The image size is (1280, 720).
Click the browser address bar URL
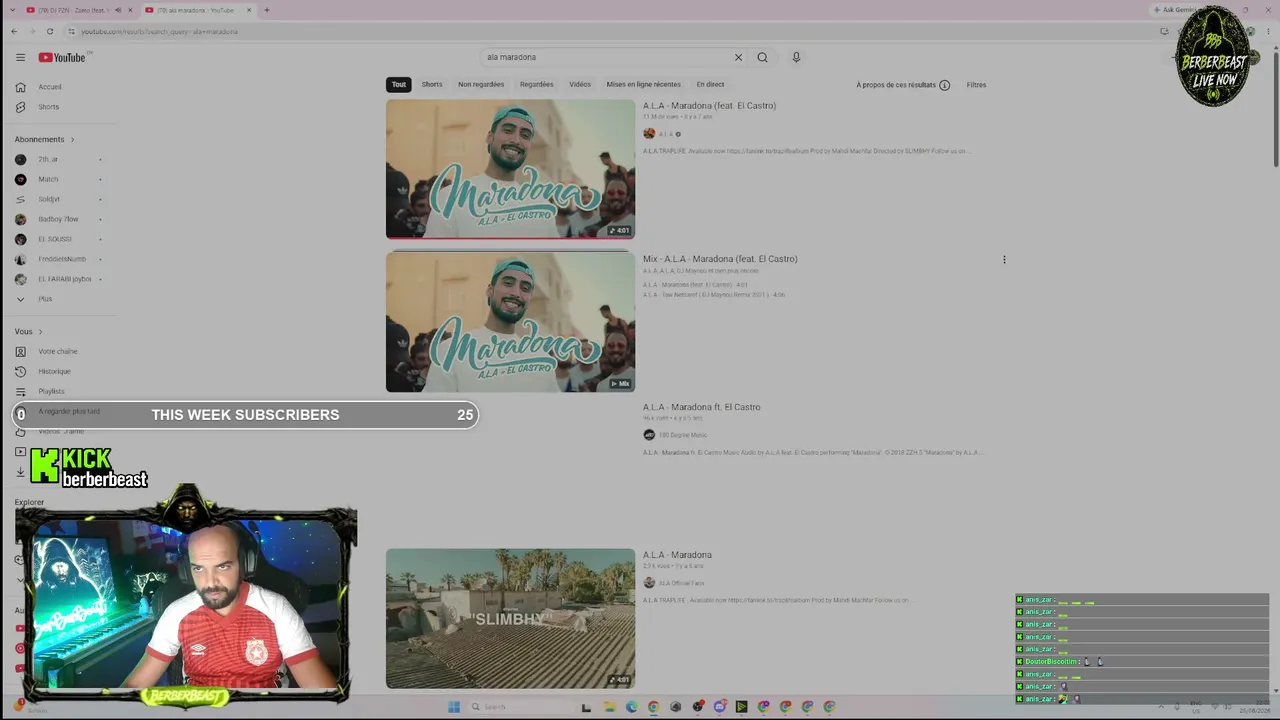[160, 32]
